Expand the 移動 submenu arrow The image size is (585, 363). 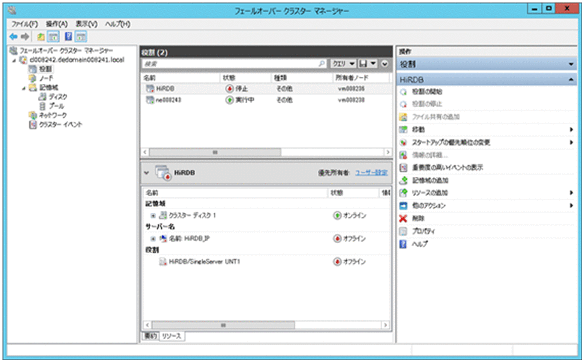[x=571, y=129]
